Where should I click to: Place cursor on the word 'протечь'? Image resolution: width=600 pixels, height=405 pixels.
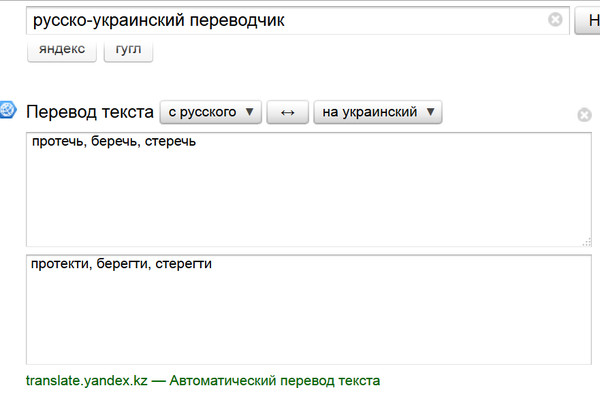(56, 143)
